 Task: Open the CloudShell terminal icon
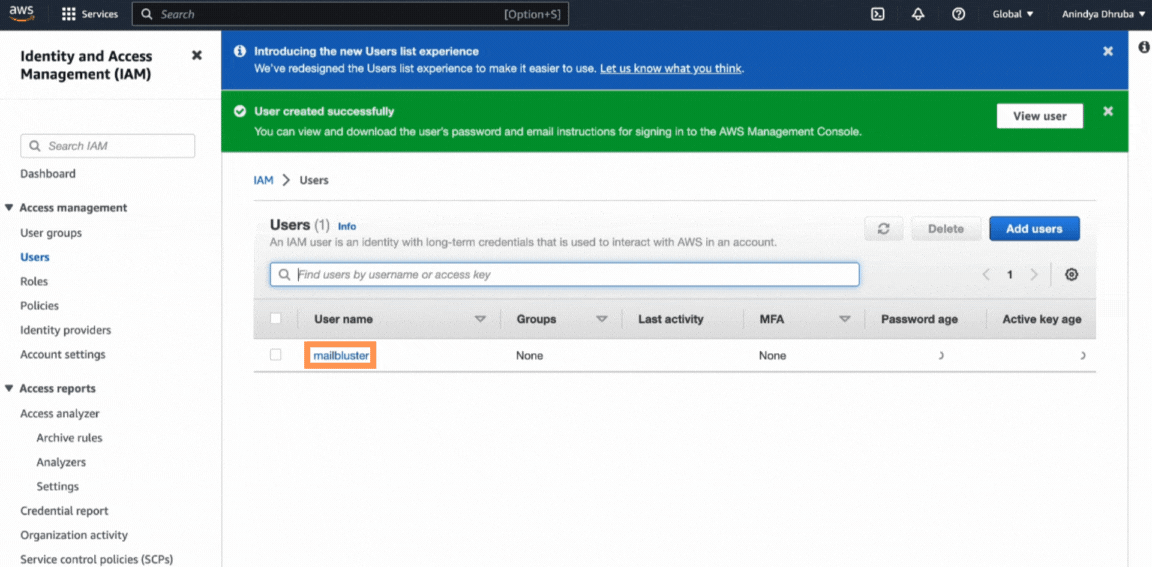877,14
